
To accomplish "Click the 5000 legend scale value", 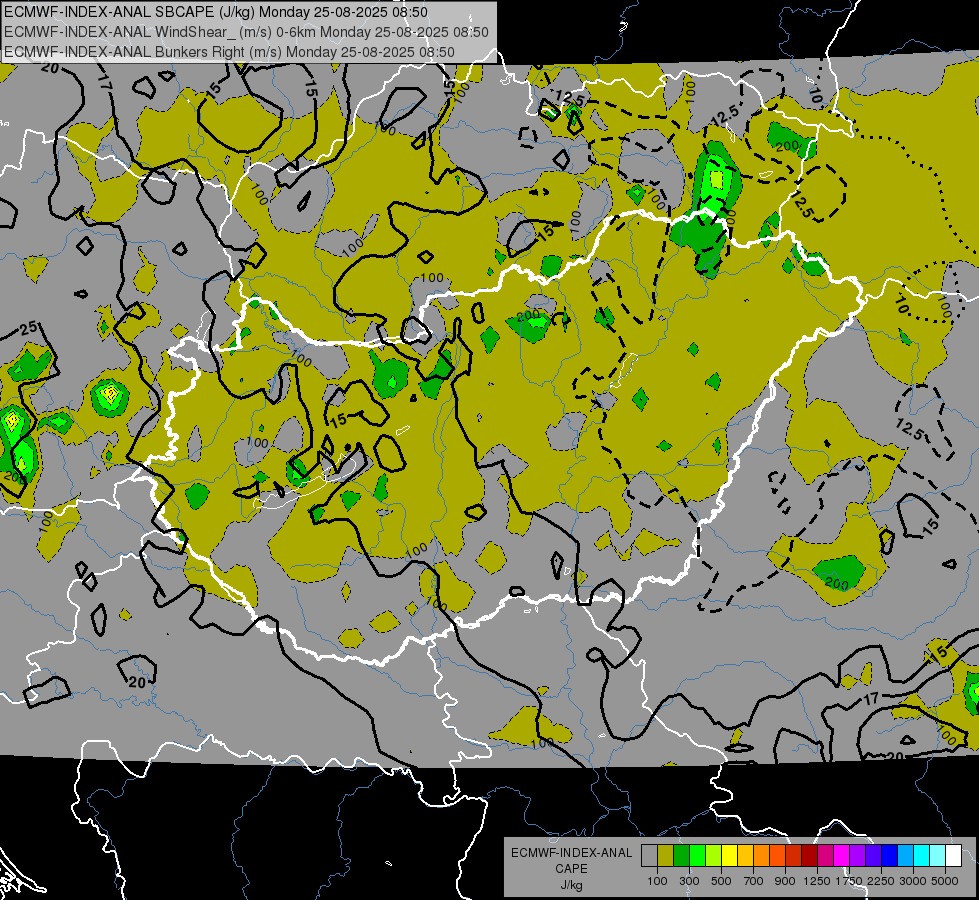I will coord(945,881).
